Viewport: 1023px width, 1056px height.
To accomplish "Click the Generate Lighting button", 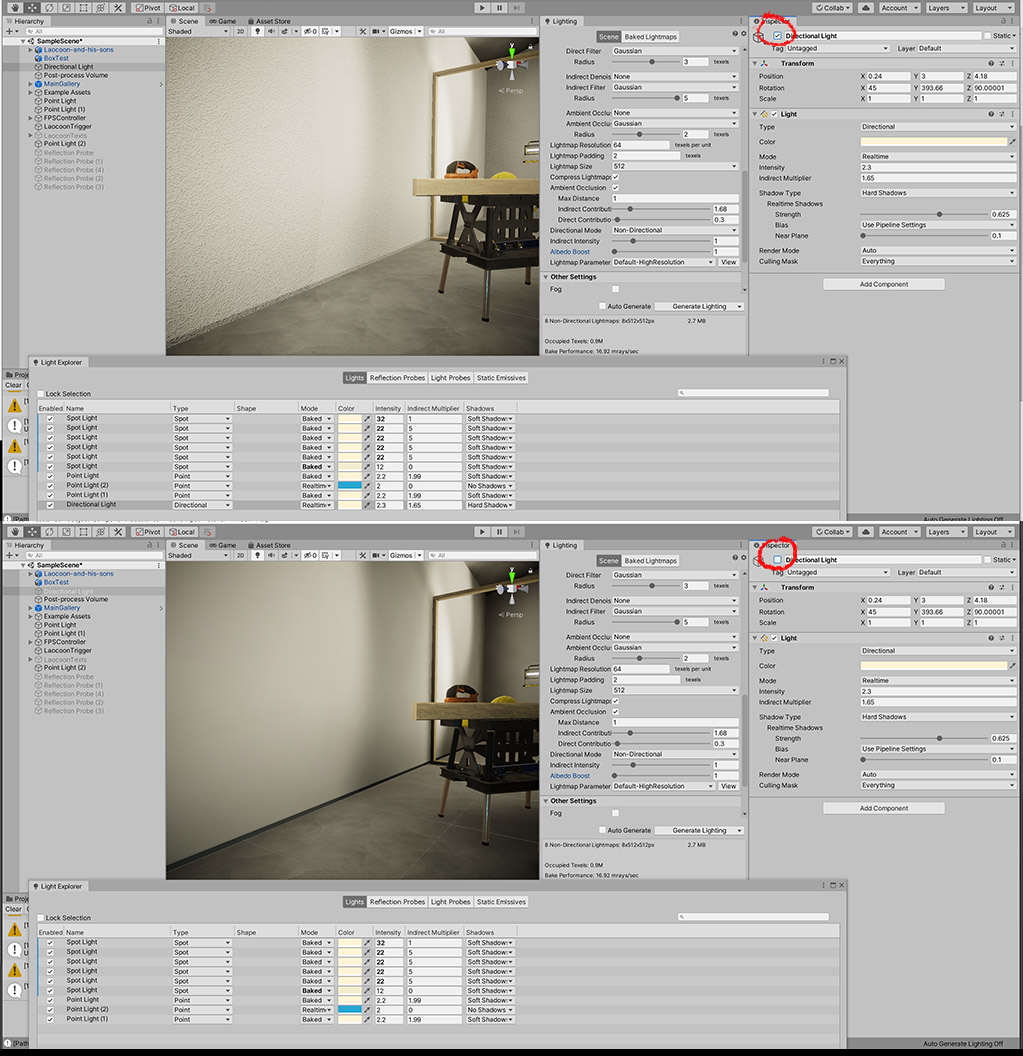I will coord(698,306).
